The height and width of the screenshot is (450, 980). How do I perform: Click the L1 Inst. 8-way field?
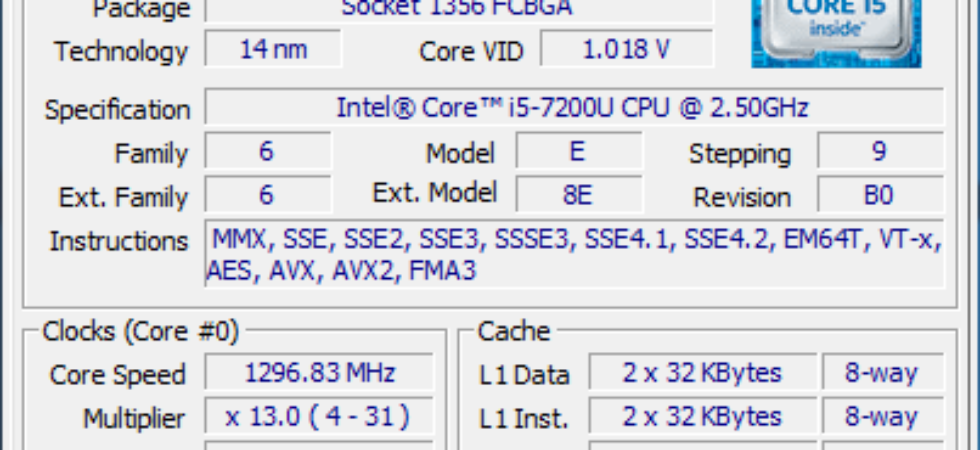882,416
